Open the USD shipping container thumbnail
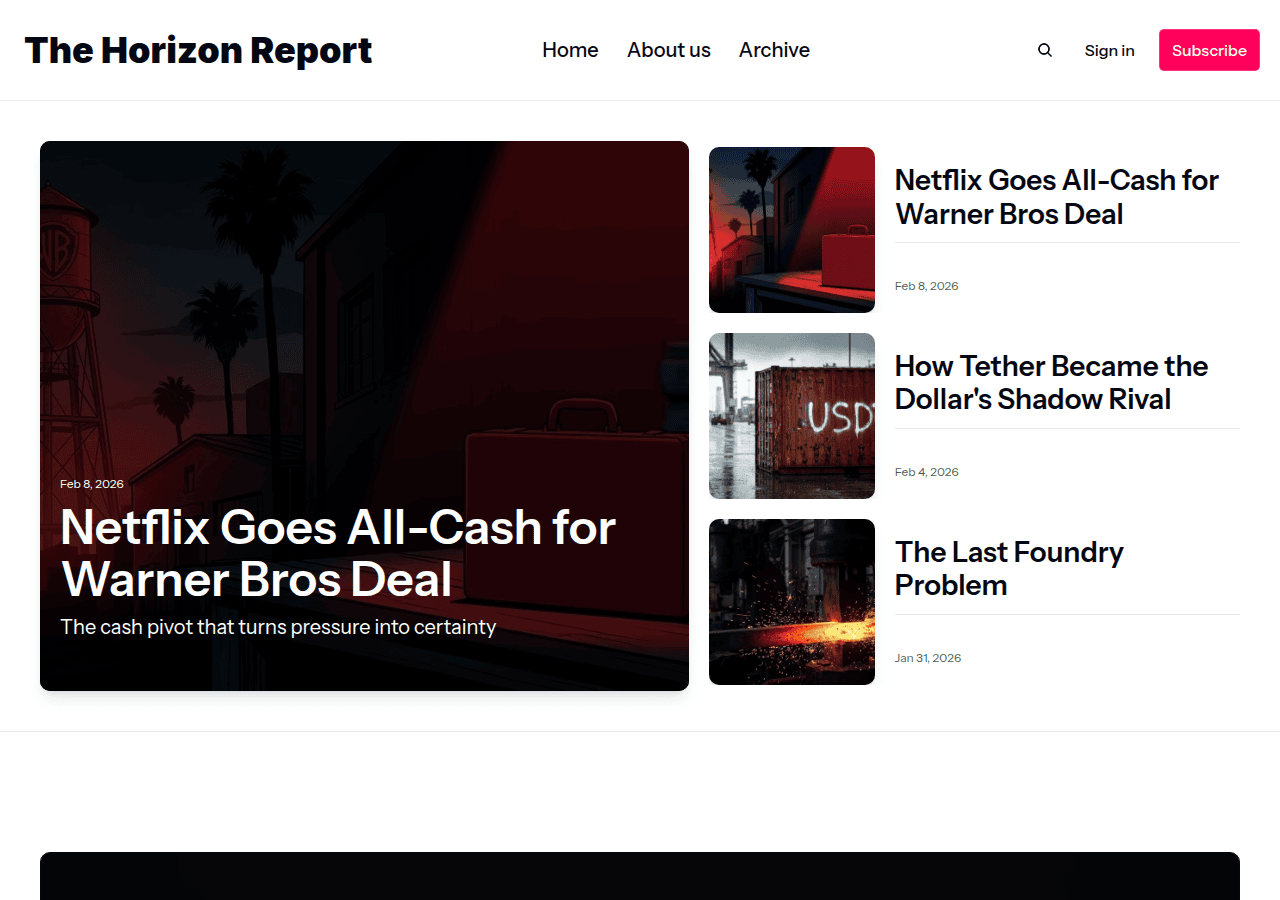1280x900 pixels. pos(792,416)
